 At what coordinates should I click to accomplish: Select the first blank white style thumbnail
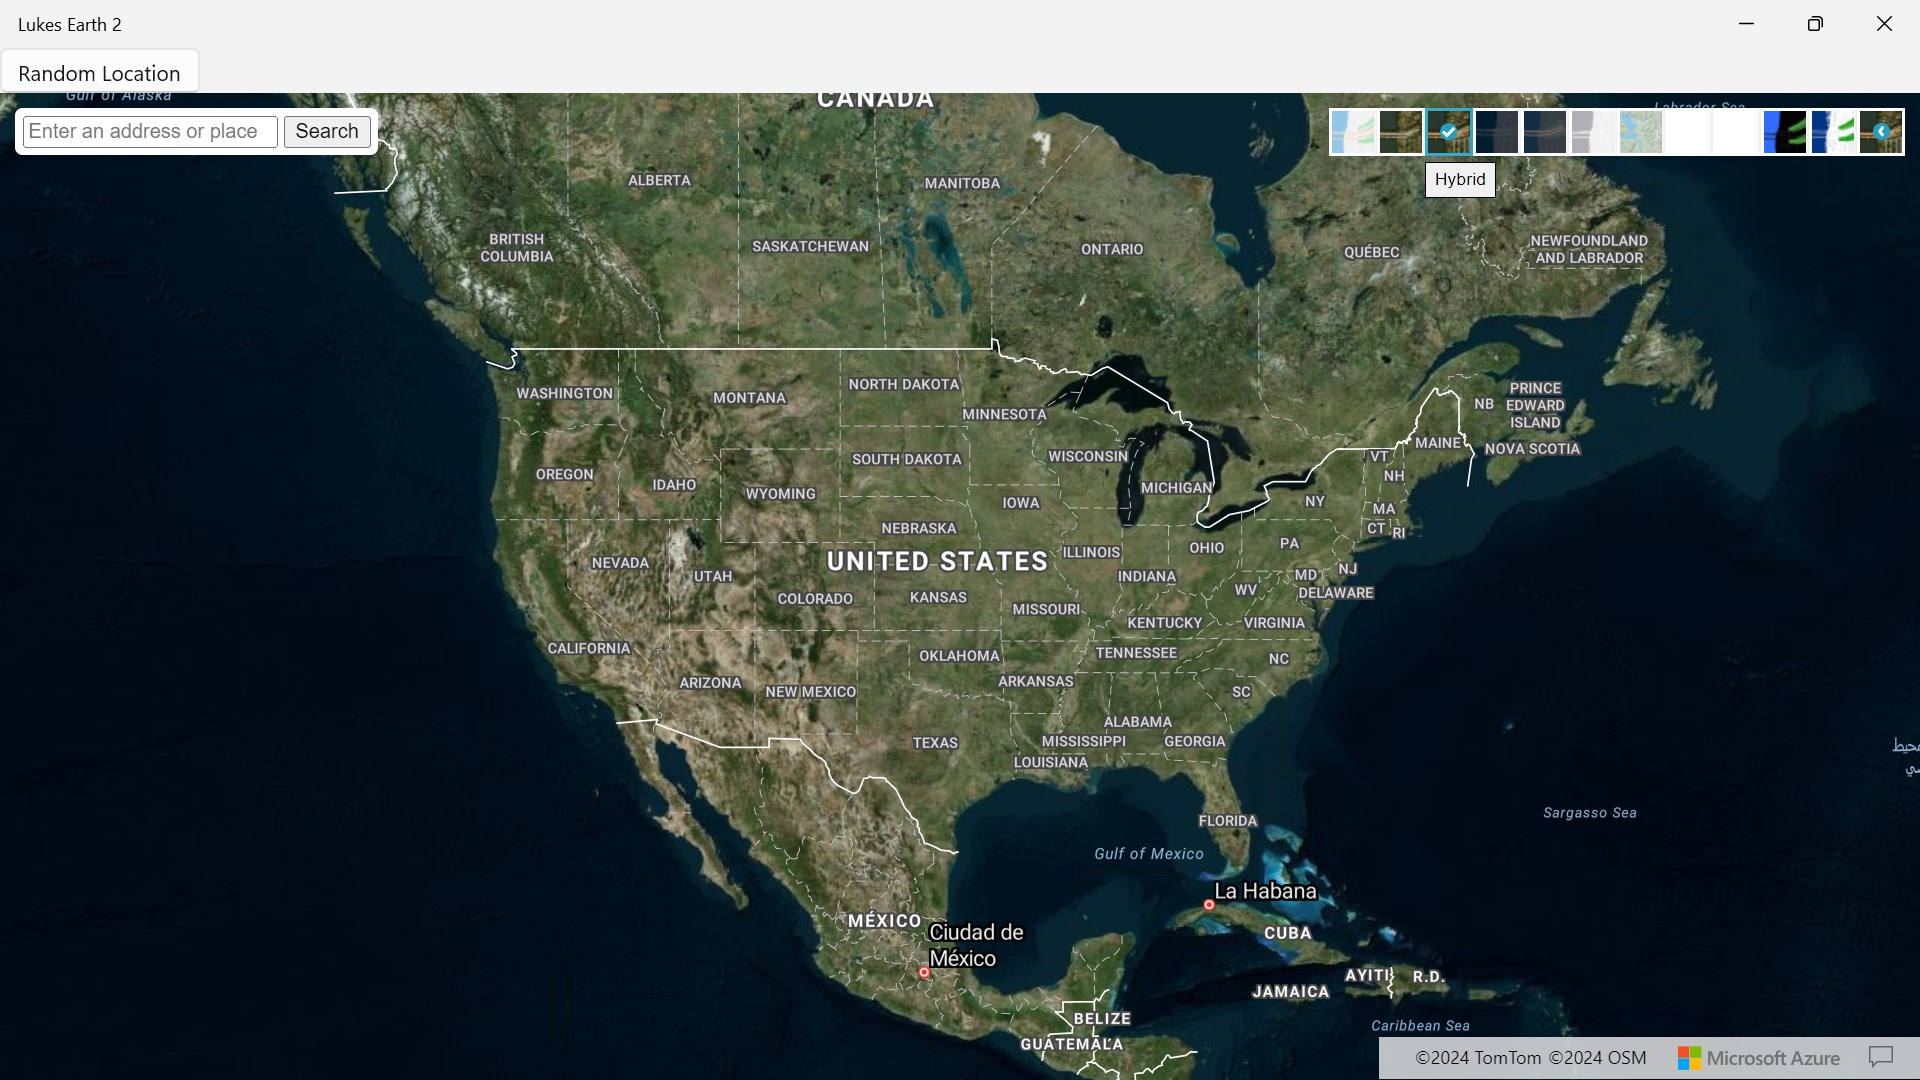pos(1689,132)
